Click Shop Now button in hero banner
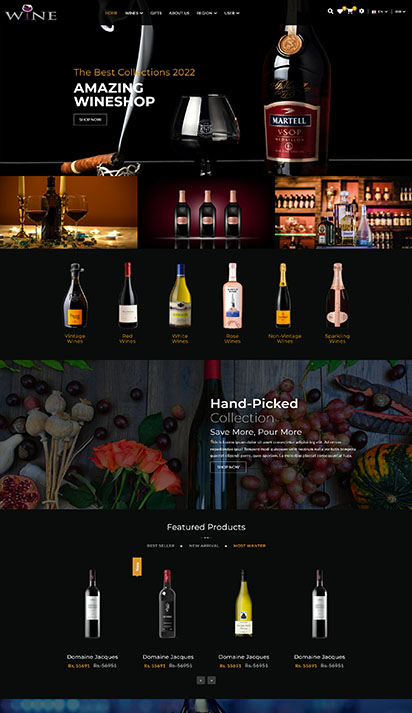This screenshot has width=412, height=713. pos(90,120)
